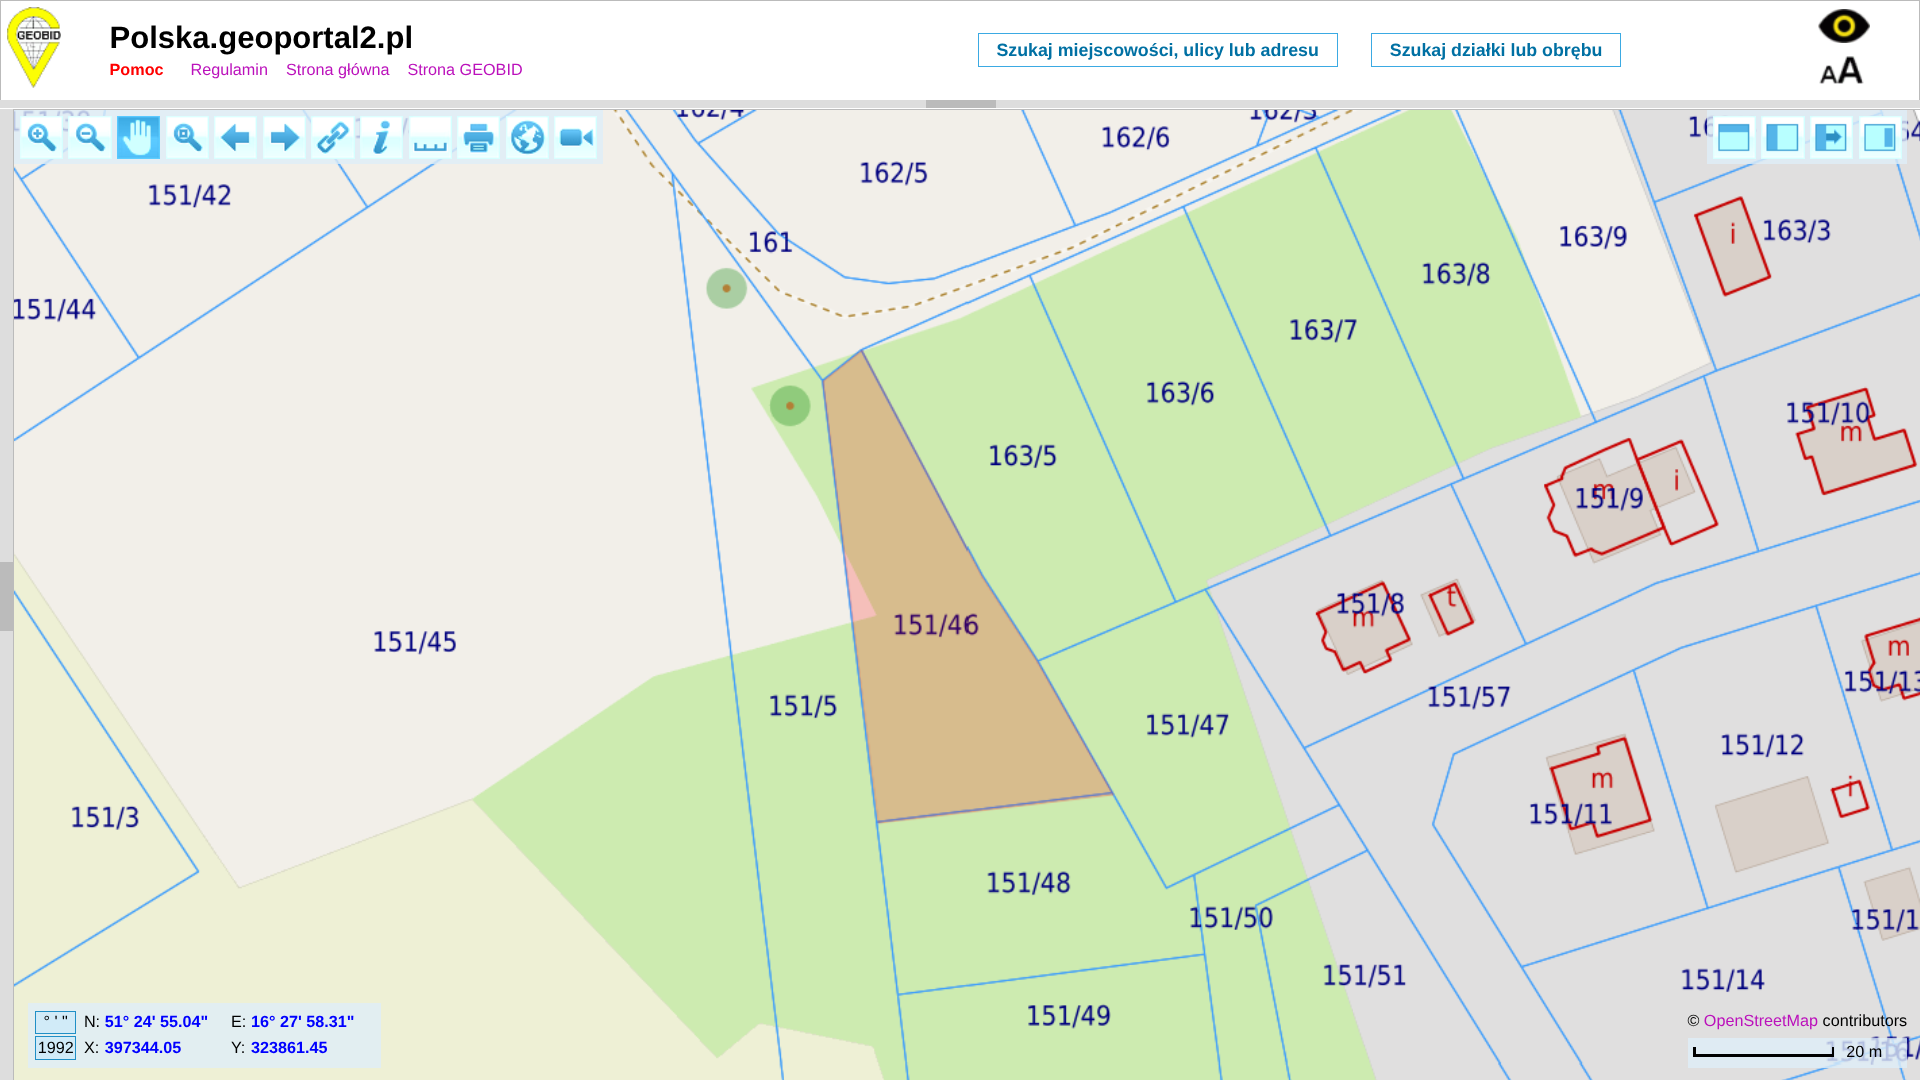Screen dimensions: 1920x1080
Task: Toggle degrees-minutes-seconds coordinate format box
Action: pos(55,1022)
